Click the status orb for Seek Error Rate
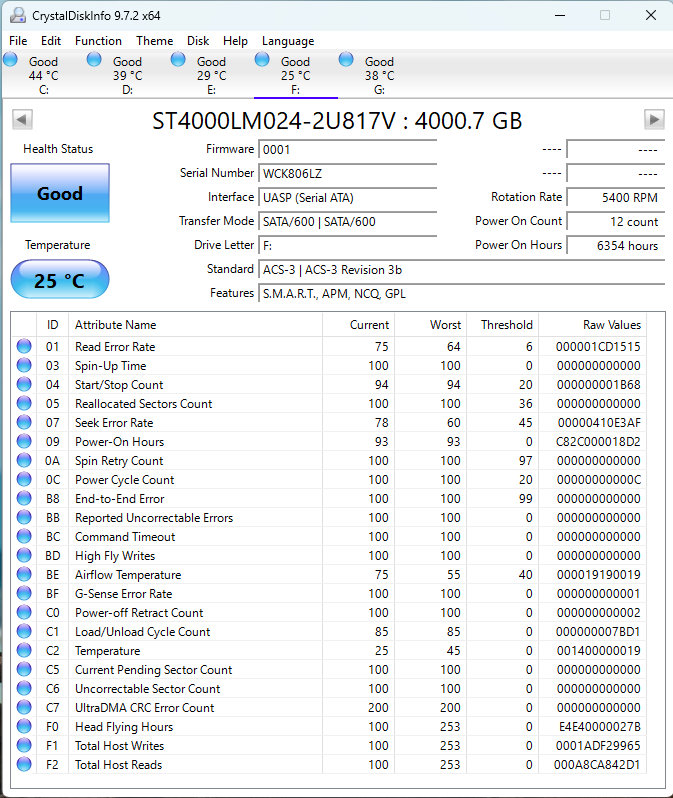This screenshot has width=673, height=798. 24,423
